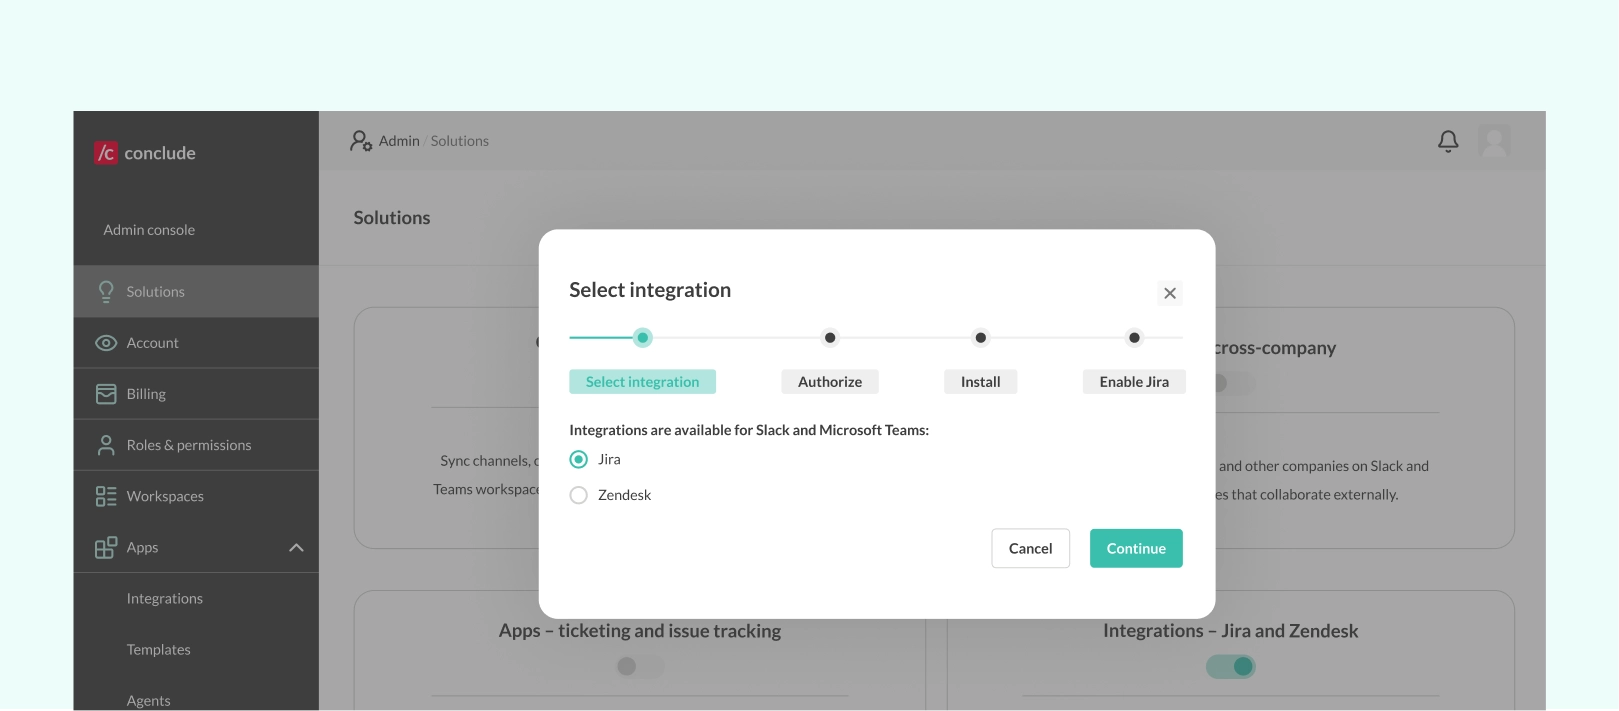Click the Workspaces list icon
This screenshot has width=1619, height=711.
pos(106,496)
